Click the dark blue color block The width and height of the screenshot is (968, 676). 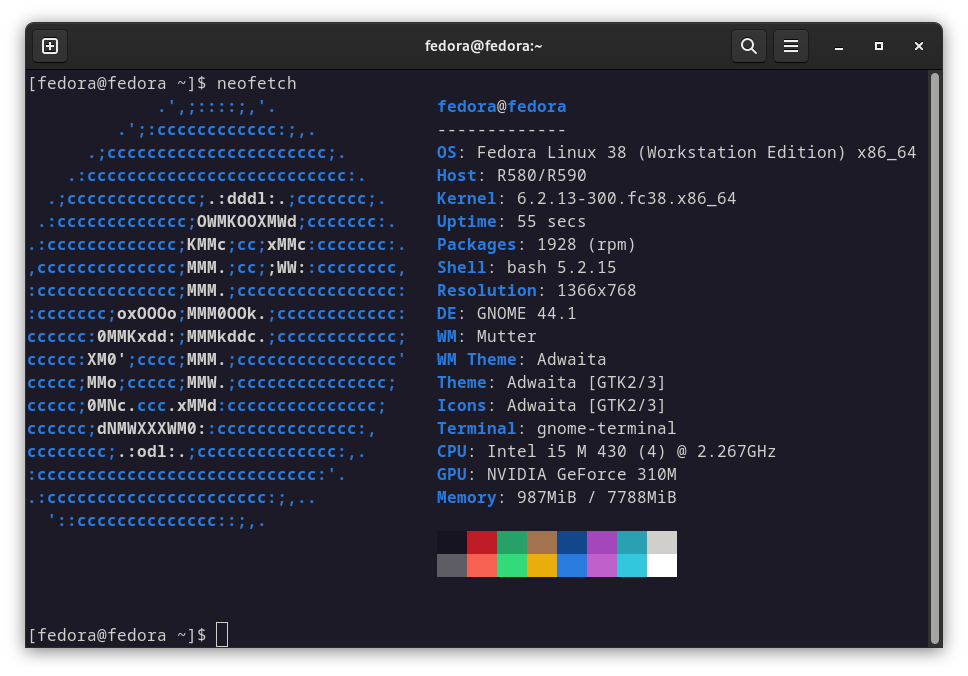pyautogui.click(x=572, y=543)
